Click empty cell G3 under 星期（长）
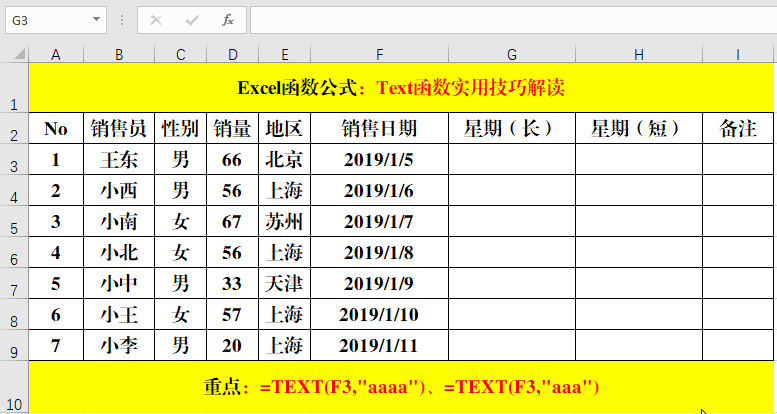Viewport: 777px width, 414px height. (512, 159)
